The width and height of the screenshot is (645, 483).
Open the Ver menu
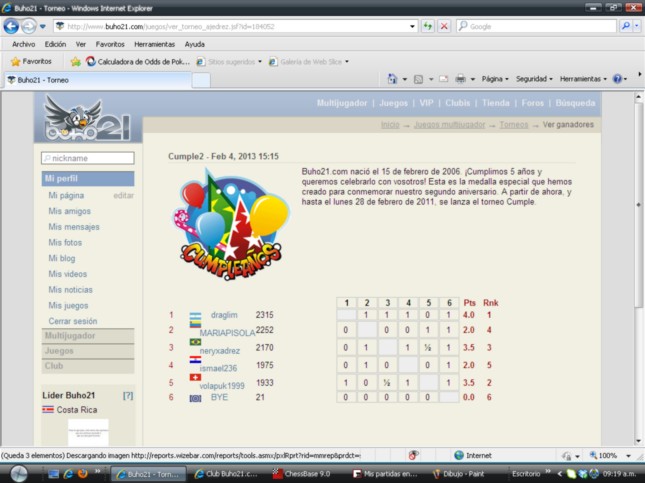point(81,44)
